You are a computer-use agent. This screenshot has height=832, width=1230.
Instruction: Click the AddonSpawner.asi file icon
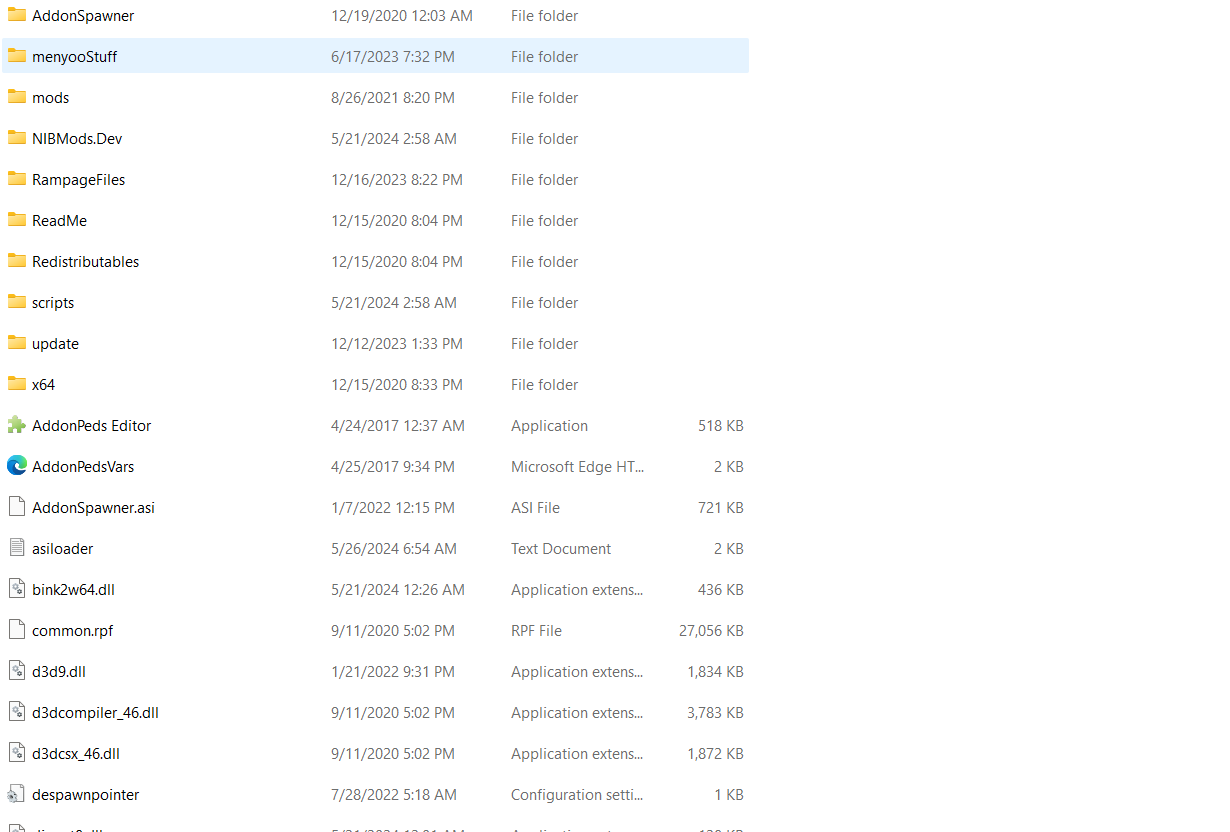[16, 507]
